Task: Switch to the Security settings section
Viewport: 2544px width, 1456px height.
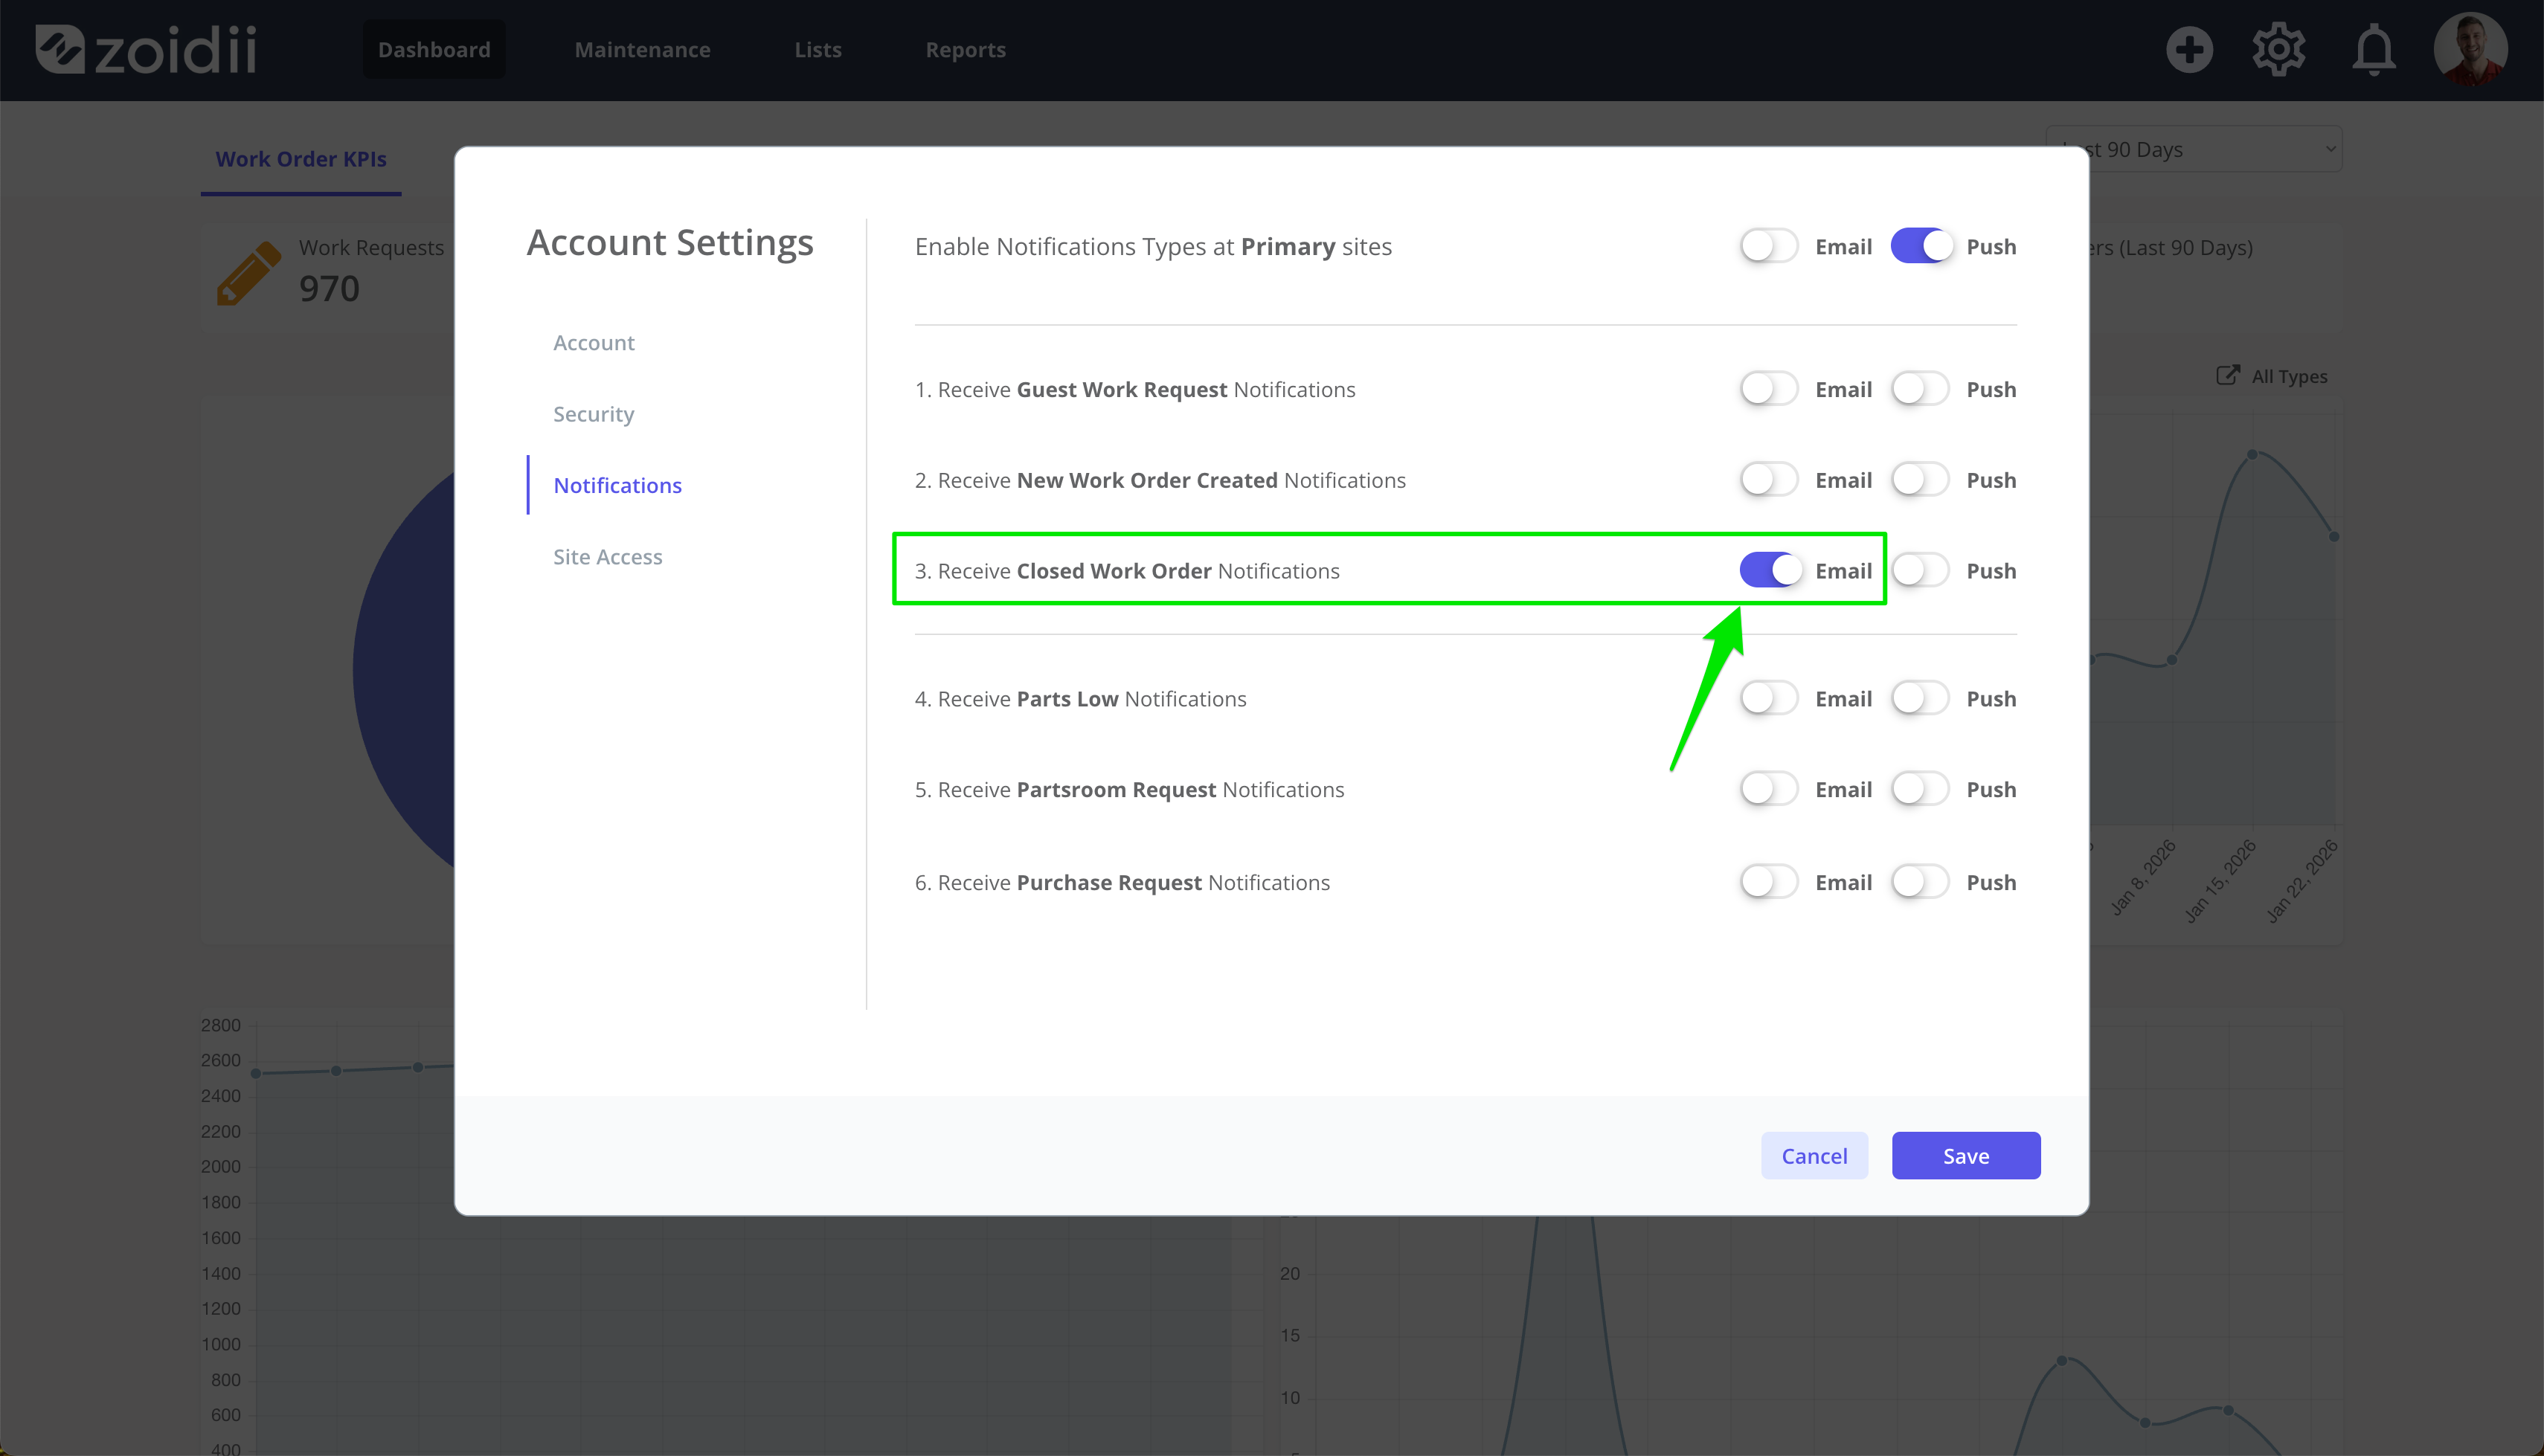Action: click(x=593, y=414)
